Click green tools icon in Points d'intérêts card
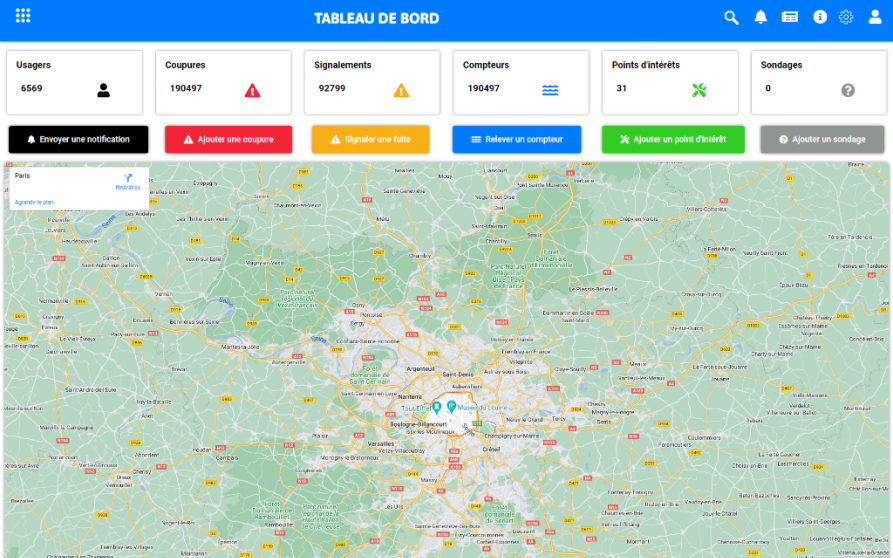 pyautogui.click(x=699, y=90)
